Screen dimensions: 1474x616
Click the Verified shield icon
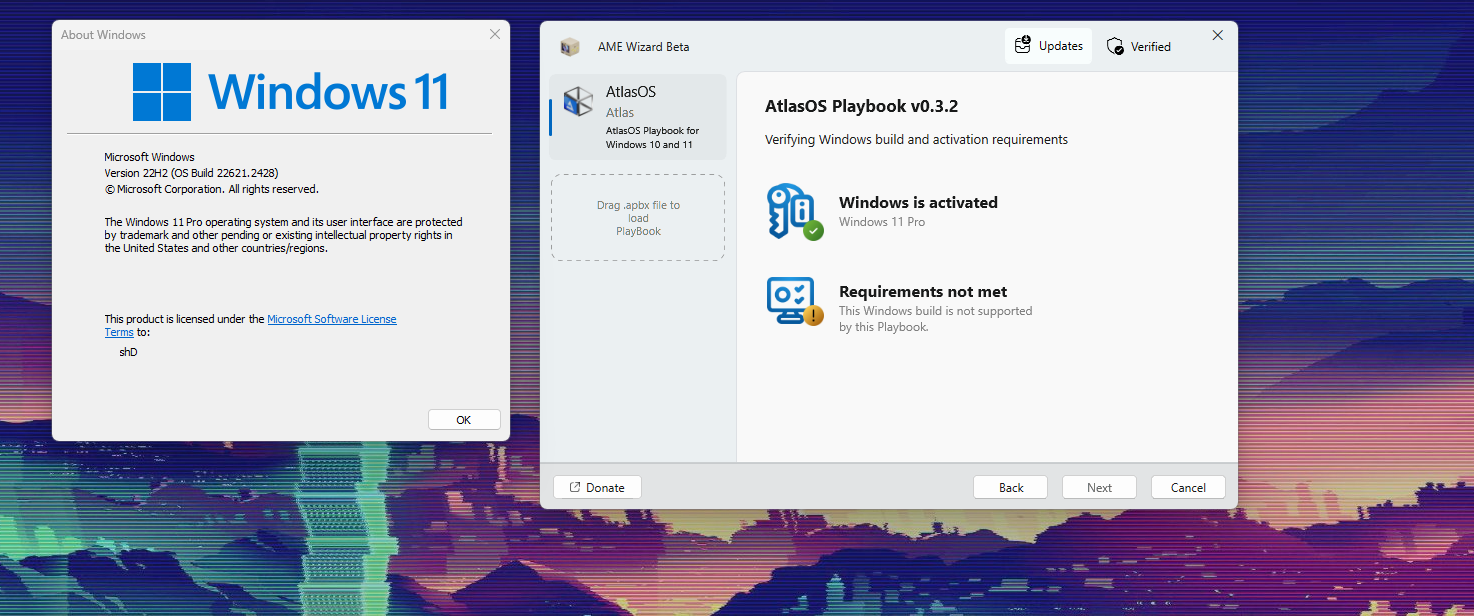1115,46
